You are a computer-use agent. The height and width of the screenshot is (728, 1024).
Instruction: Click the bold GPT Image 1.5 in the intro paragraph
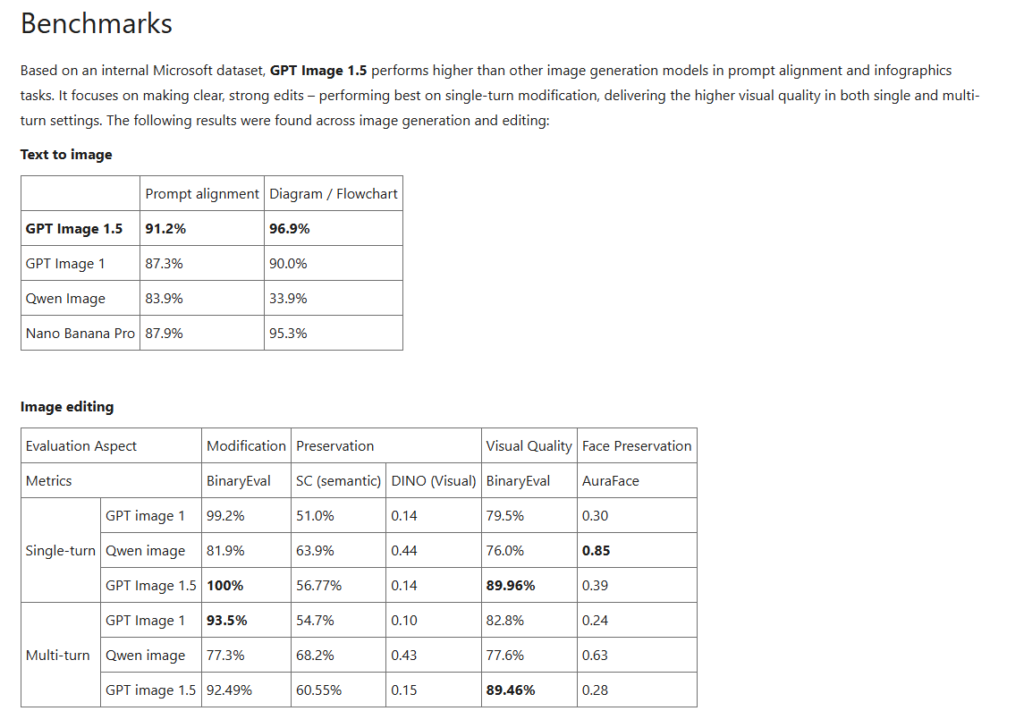tap(316, 71)
